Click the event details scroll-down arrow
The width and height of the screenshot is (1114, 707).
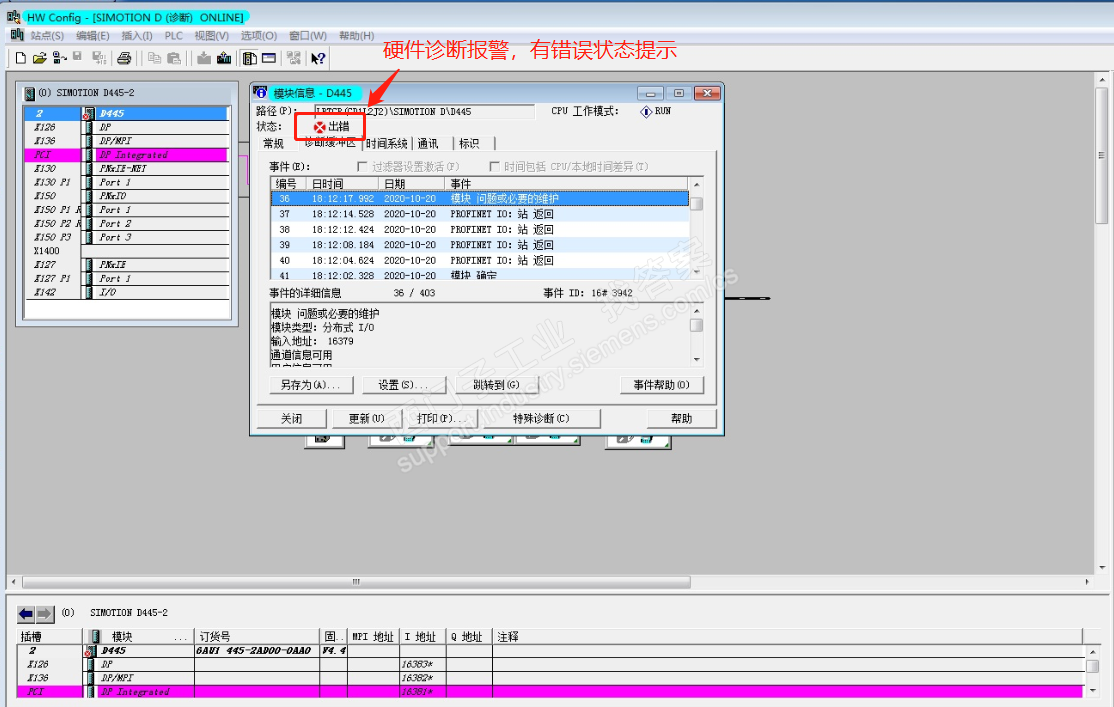coord(696,360)
